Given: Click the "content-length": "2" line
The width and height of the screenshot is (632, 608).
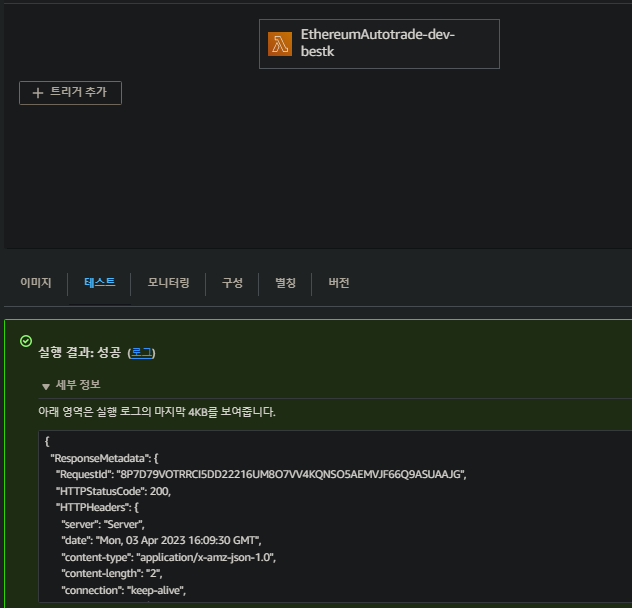Looking at the screenshot, I should coord(112,573).
